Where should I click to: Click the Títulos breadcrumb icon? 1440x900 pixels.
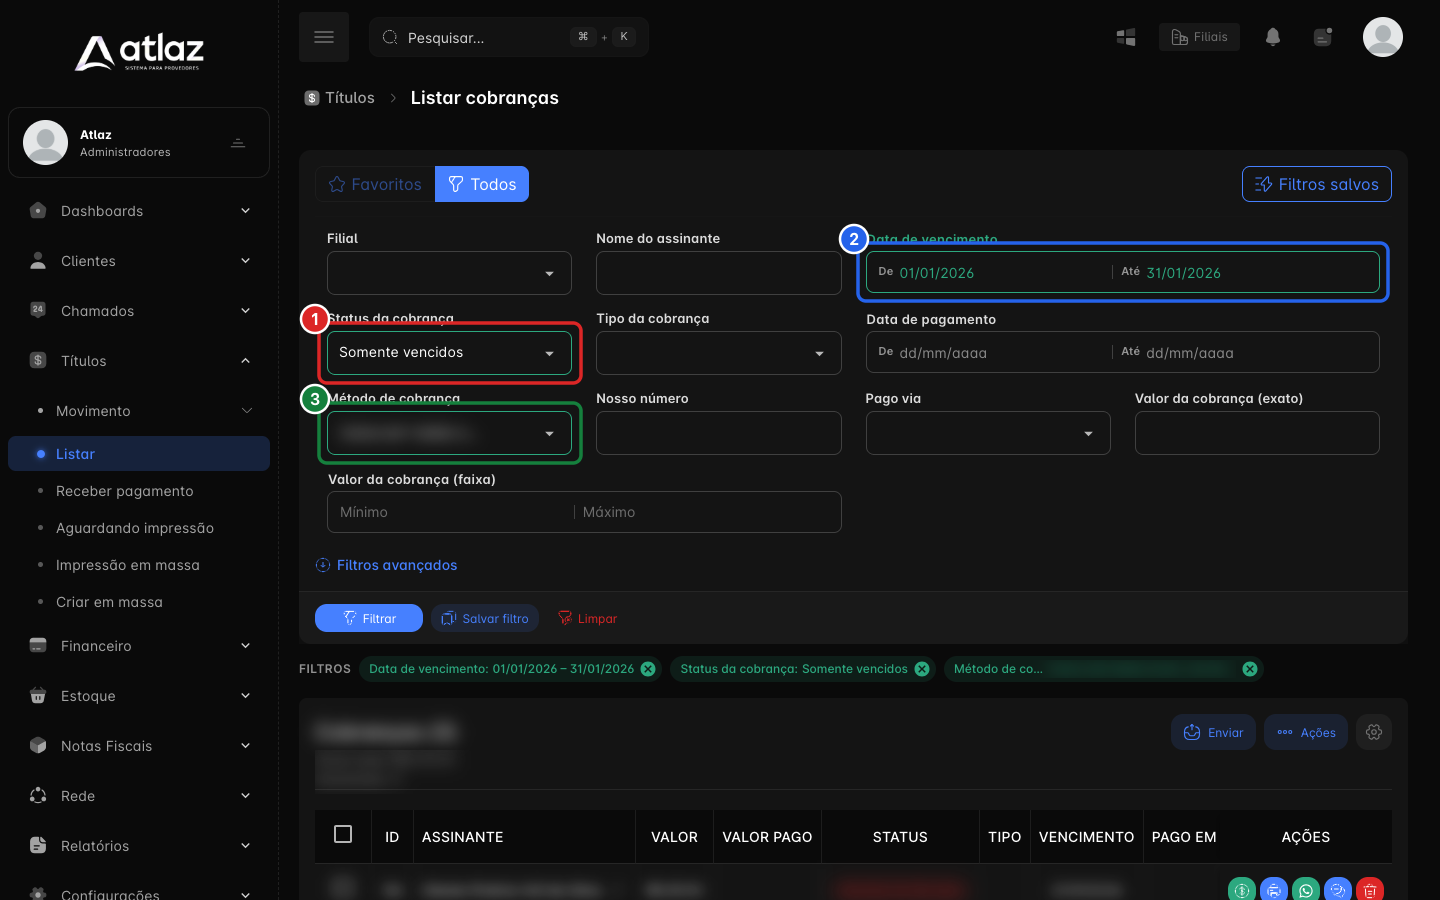click(x=312, y=98)
